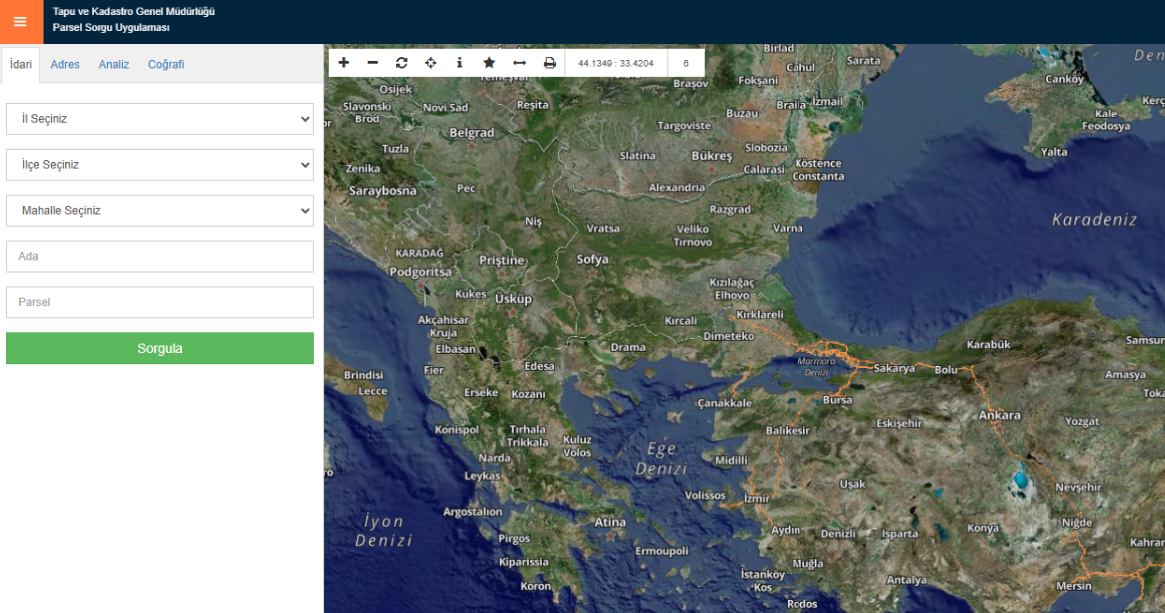Screen dimensions: 1165x613
Task: Select the measure distance arrows icon
Action: pyautogui.click(x=519, y=63)
